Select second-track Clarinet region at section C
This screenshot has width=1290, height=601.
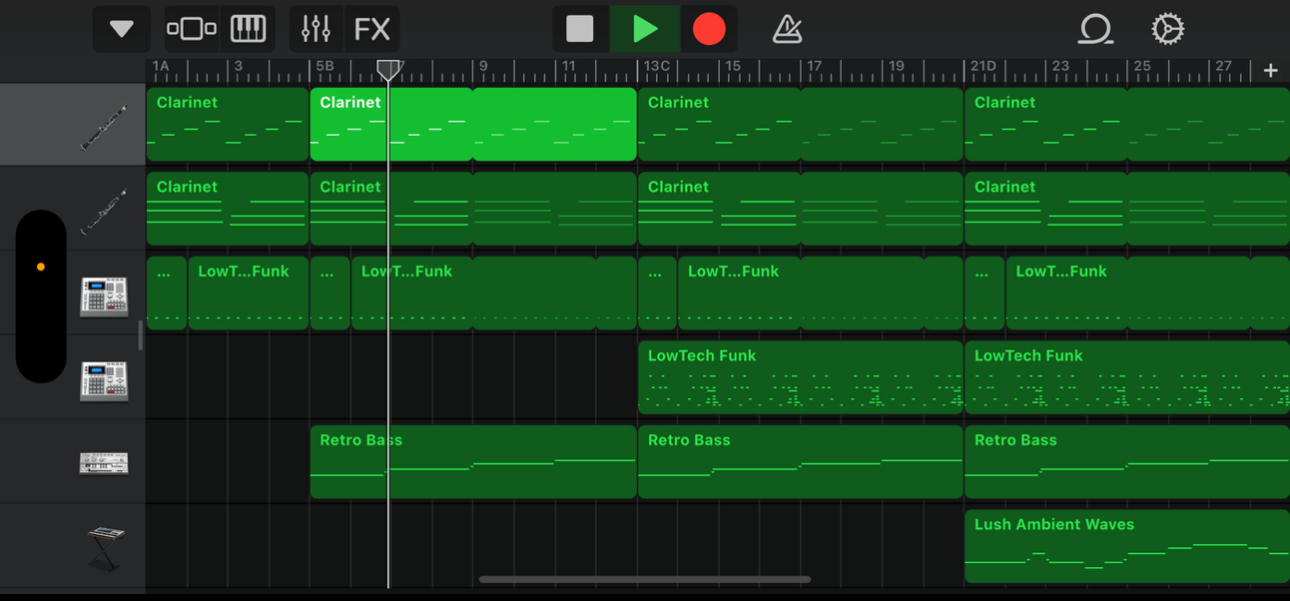(800, 209)
